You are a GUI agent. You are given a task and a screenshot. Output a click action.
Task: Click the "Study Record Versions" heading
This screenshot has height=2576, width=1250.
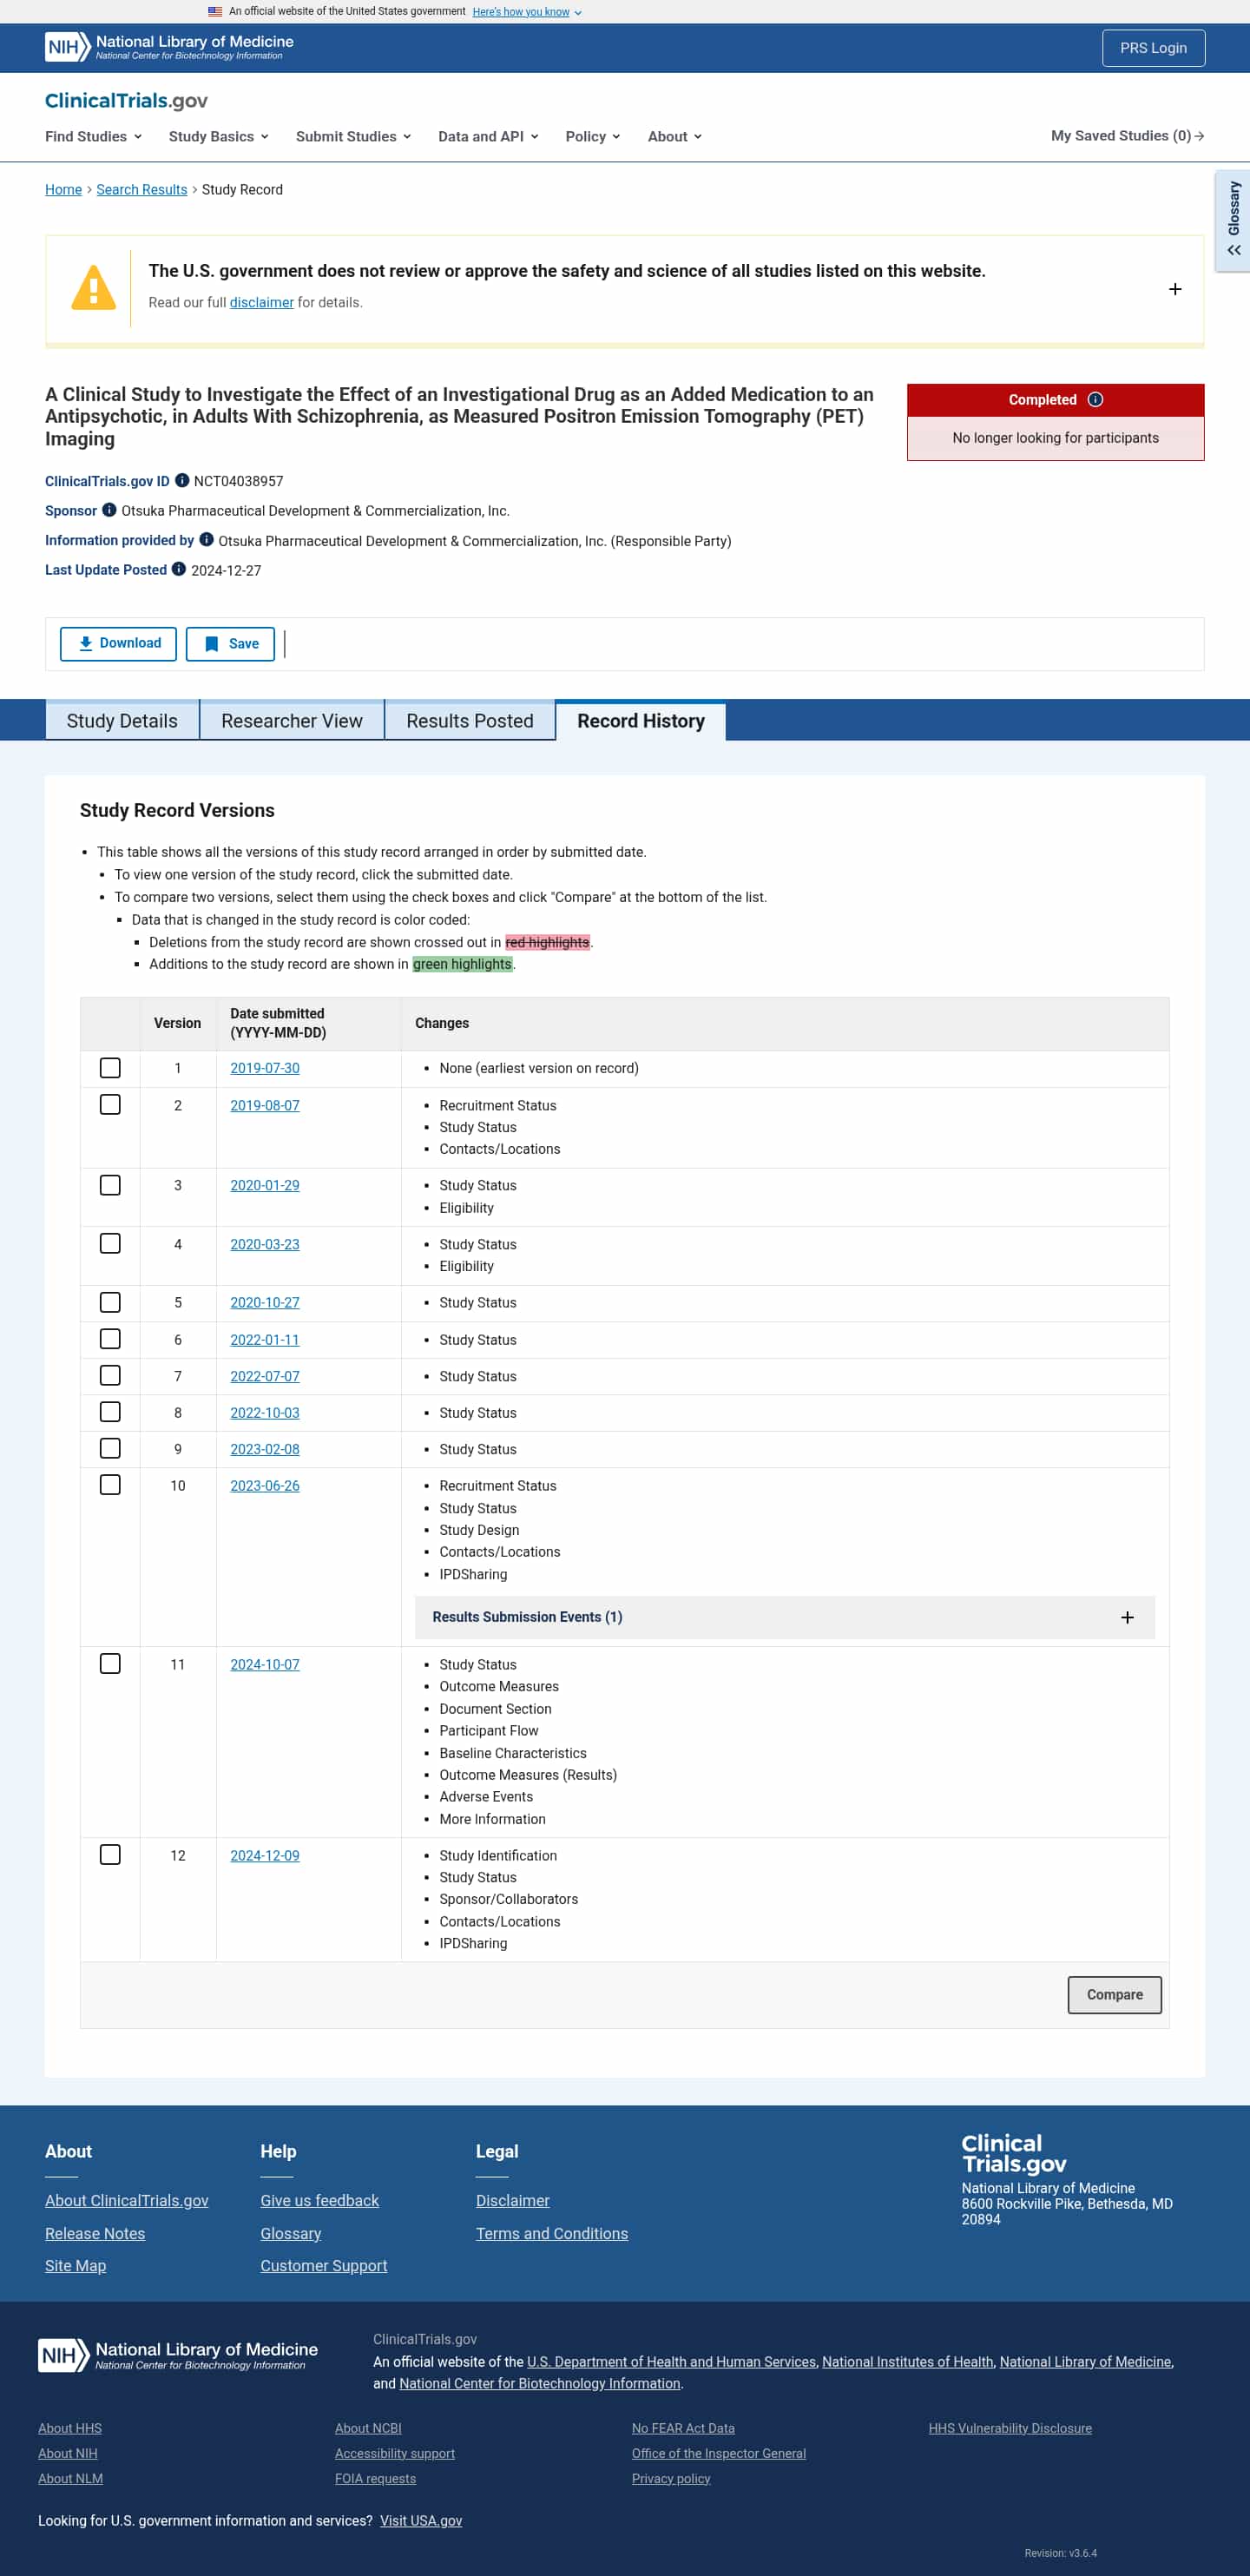[x=177, y=811]
